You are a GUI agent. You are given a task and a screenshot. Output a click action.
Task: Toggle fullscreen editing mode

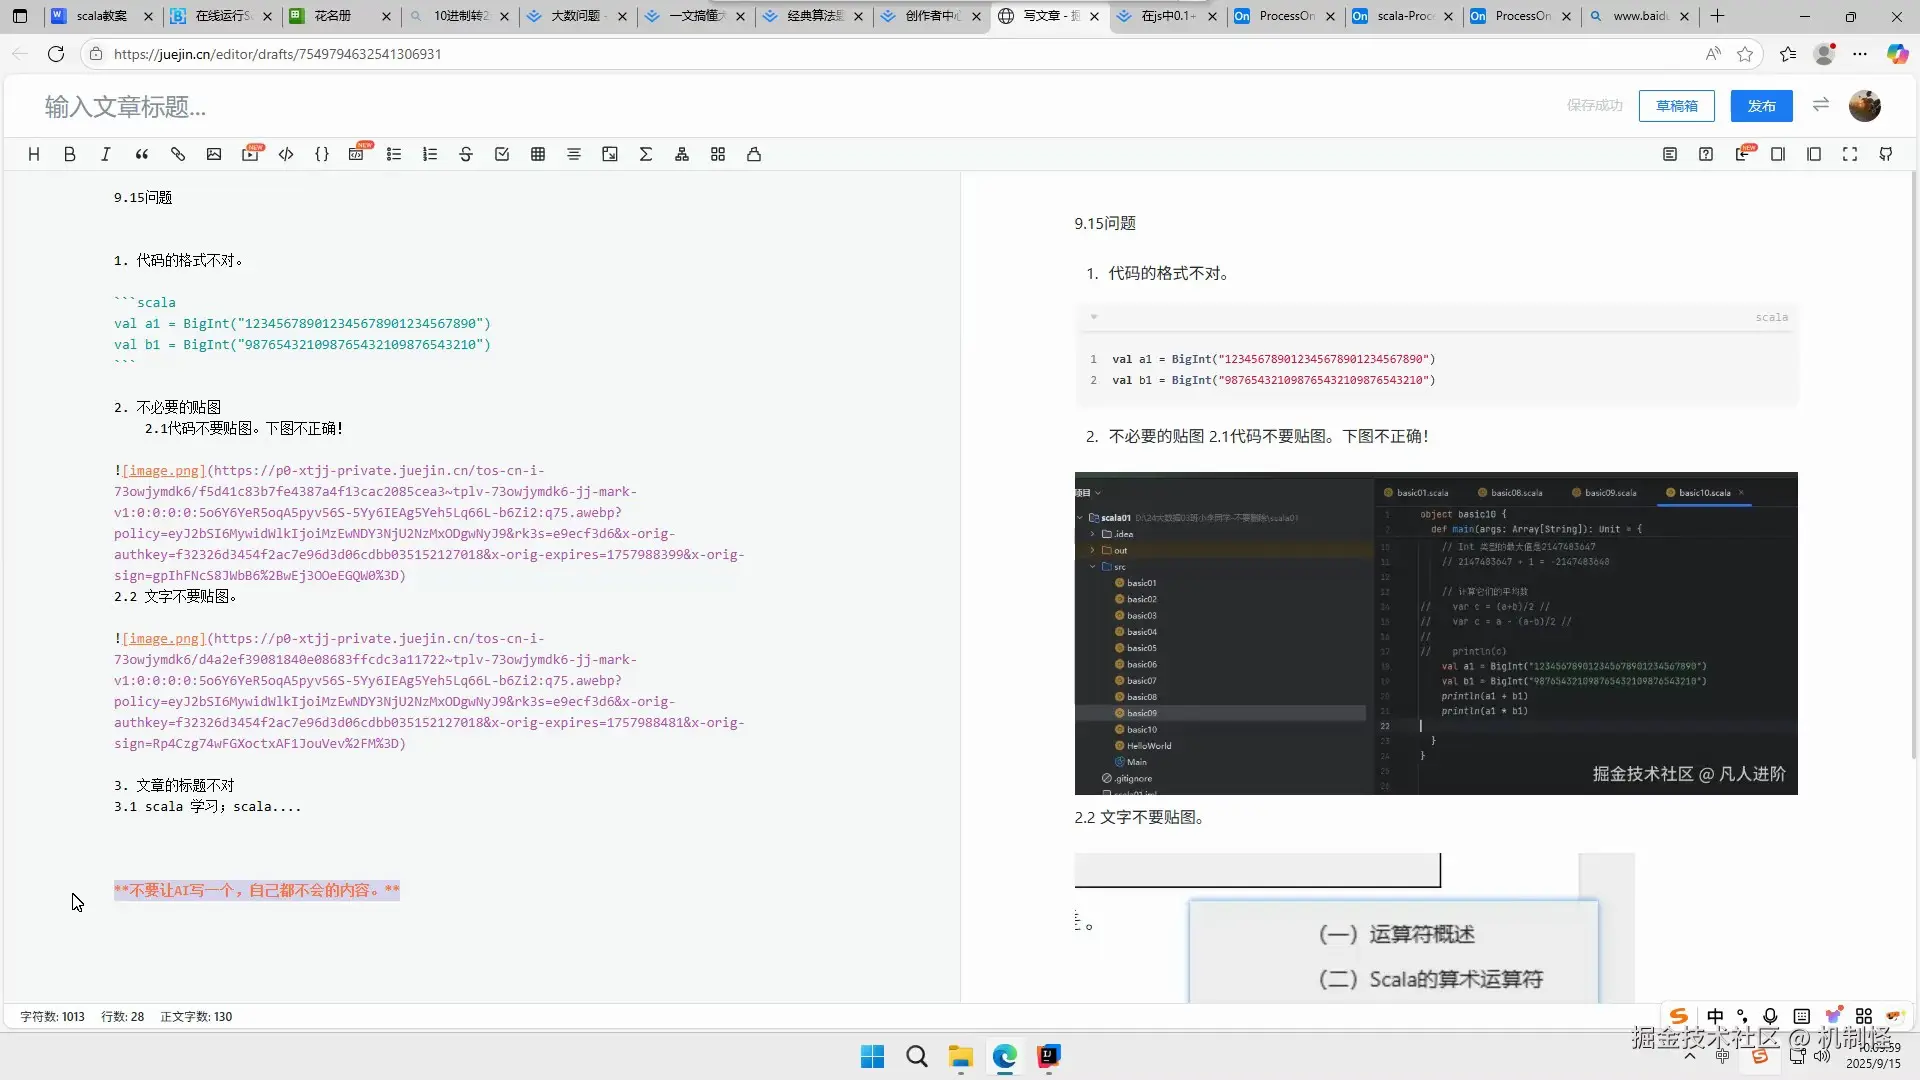(1850, 154)
